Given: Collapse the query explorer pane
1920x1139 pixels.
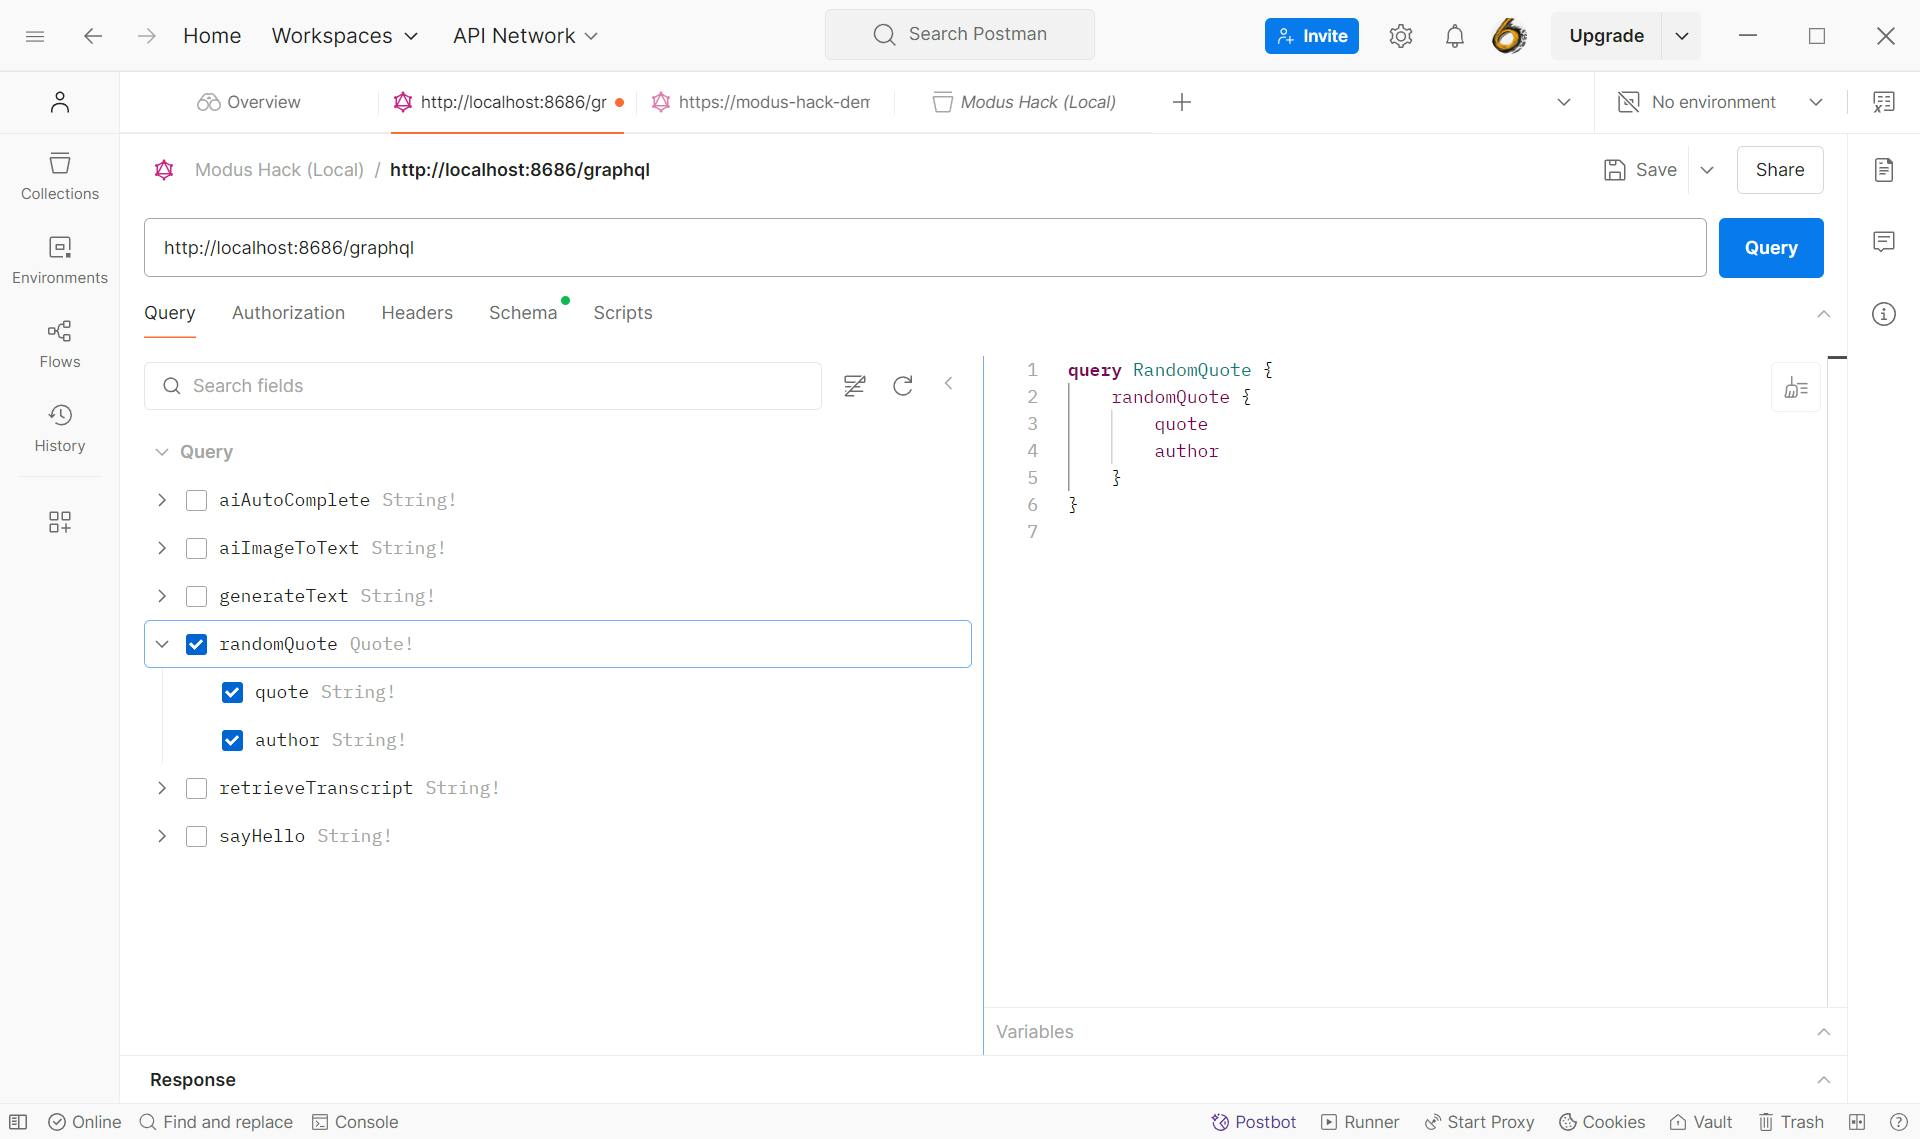Looking at the screenshot, I should click(949, 384).
